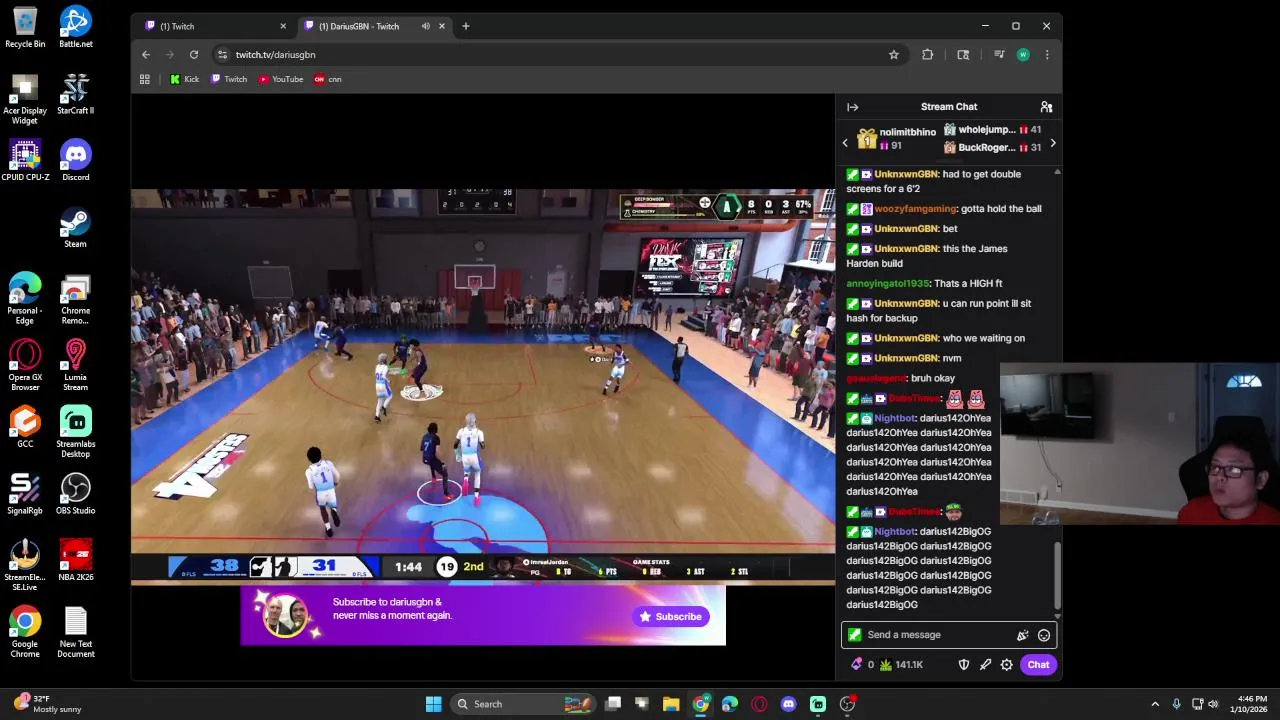Switch to the (1) Twitch tab
The width and height of the screenshot is (1280, 720).
215,26
